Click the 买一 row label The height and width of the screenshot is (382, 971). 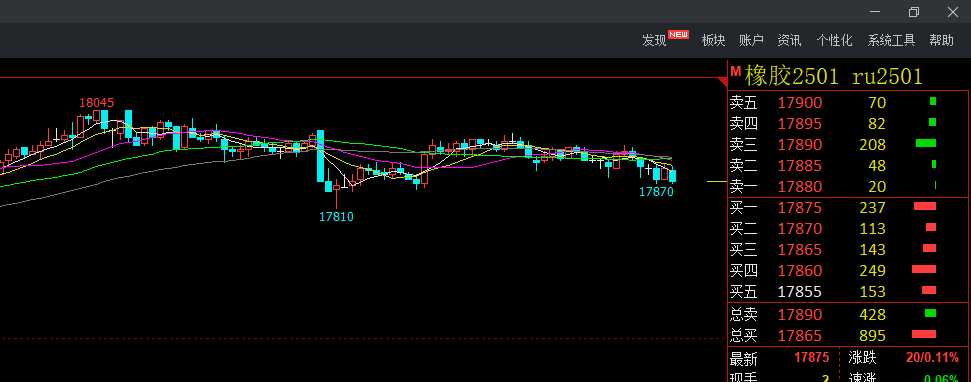(x=744, y=208)
